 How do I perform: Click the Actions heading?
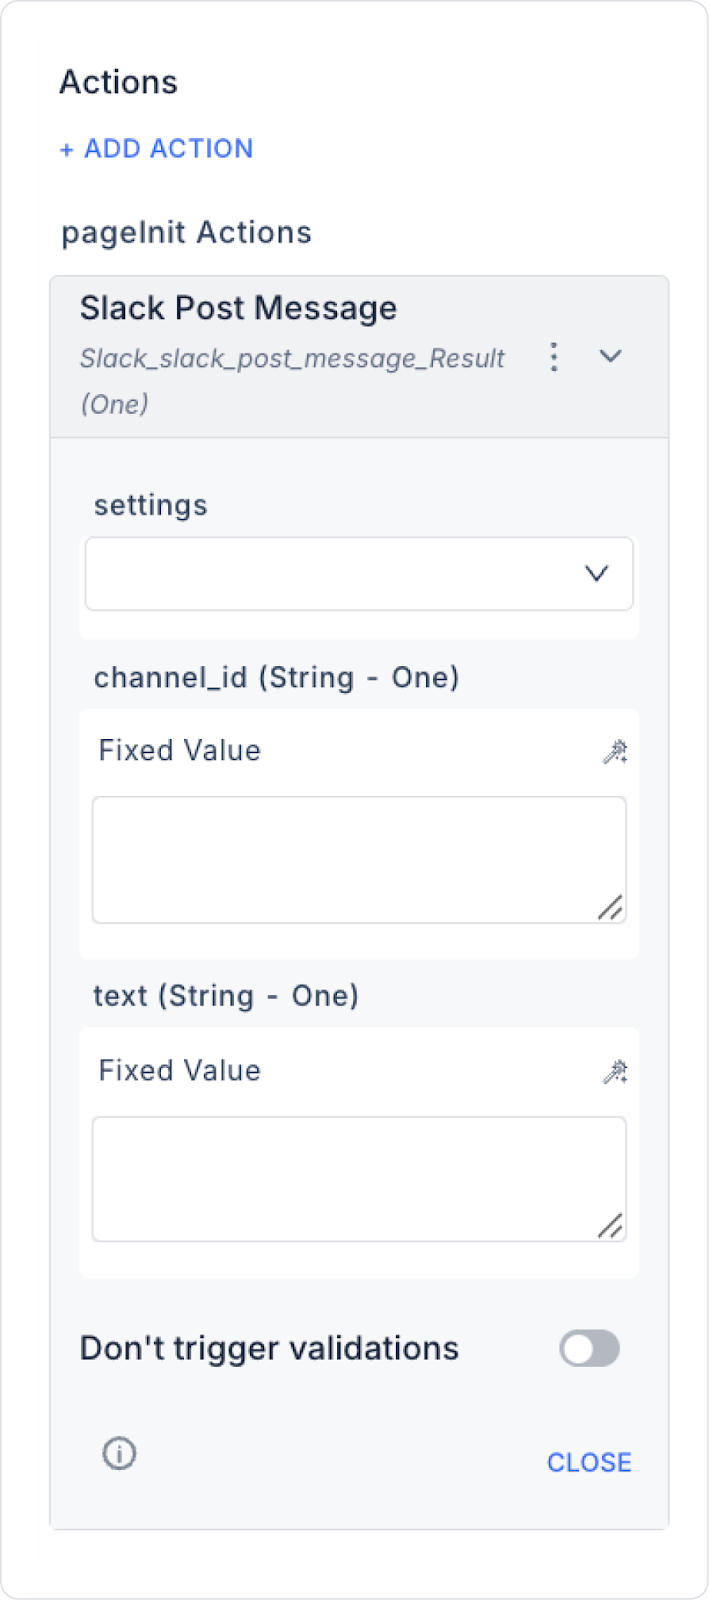[118, 82]
